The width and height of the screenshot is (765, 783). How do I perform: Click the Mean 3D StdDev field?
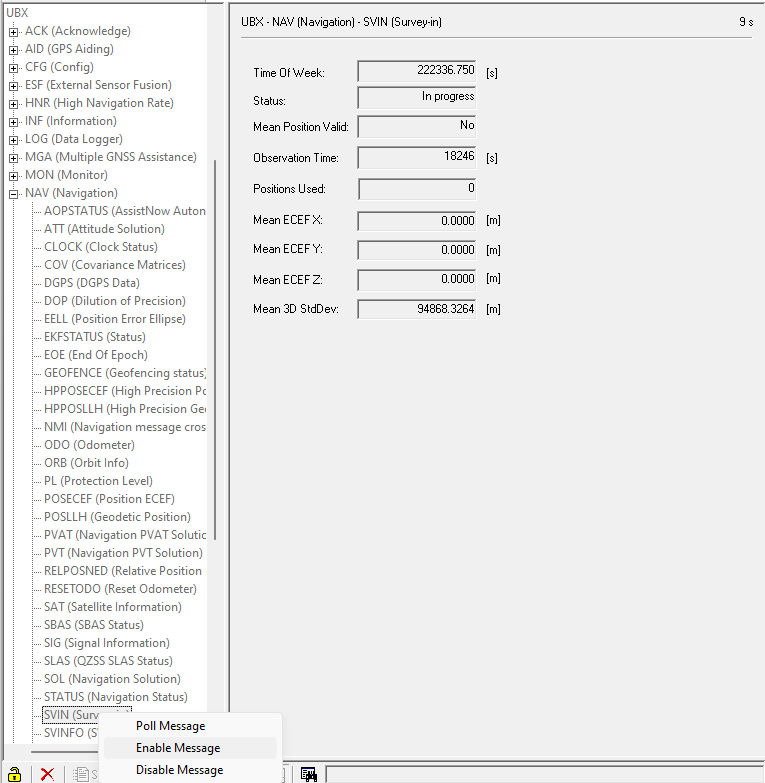[416, 309]
